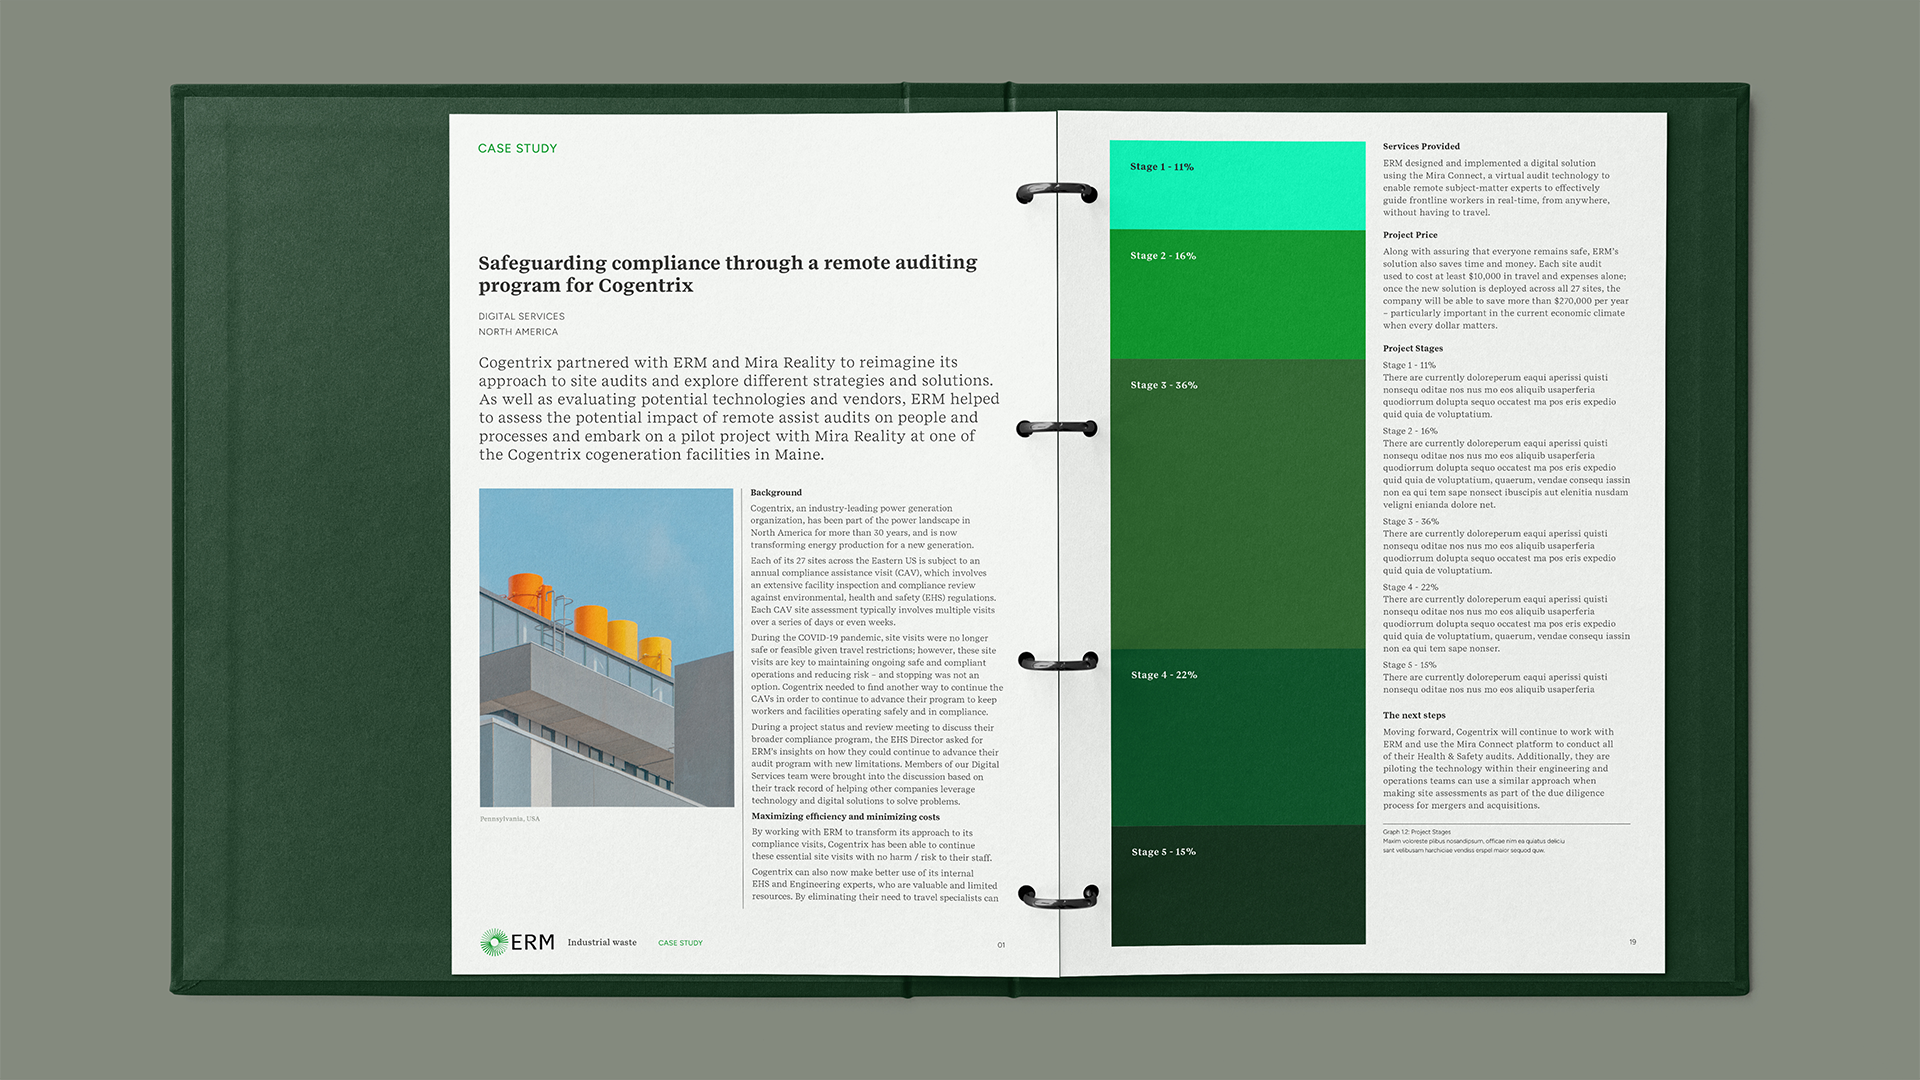The height and width of the screenshot is (1080, 1920).
Task: Click the building photo with orange tanks
Action: (606, 648)
